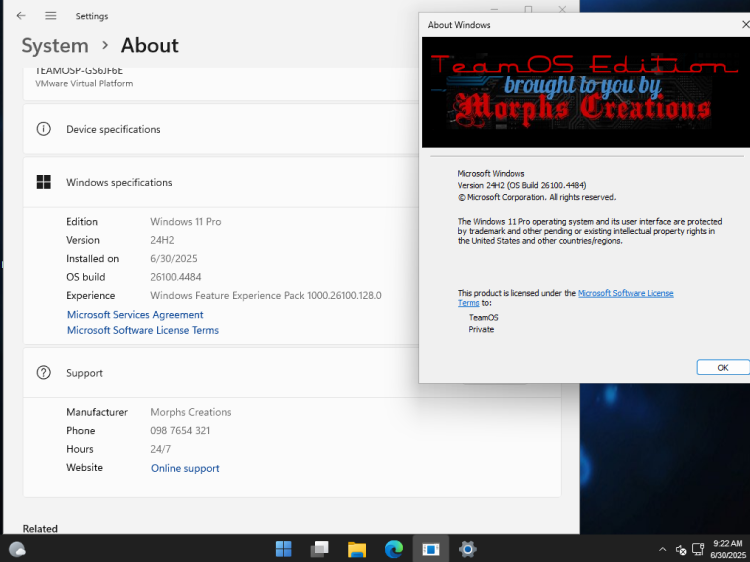This screenshot has width=750, height=562.
Task: Select the Manufacturer value Morphs Creations
Action: tap(190, 412)
